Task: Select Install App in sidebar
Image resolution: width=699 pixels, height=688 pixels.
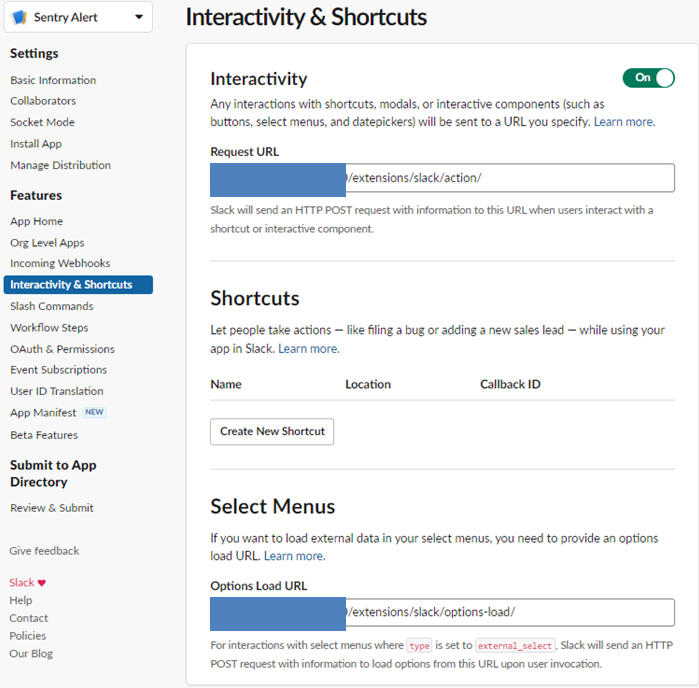Action: coord(36,144)
